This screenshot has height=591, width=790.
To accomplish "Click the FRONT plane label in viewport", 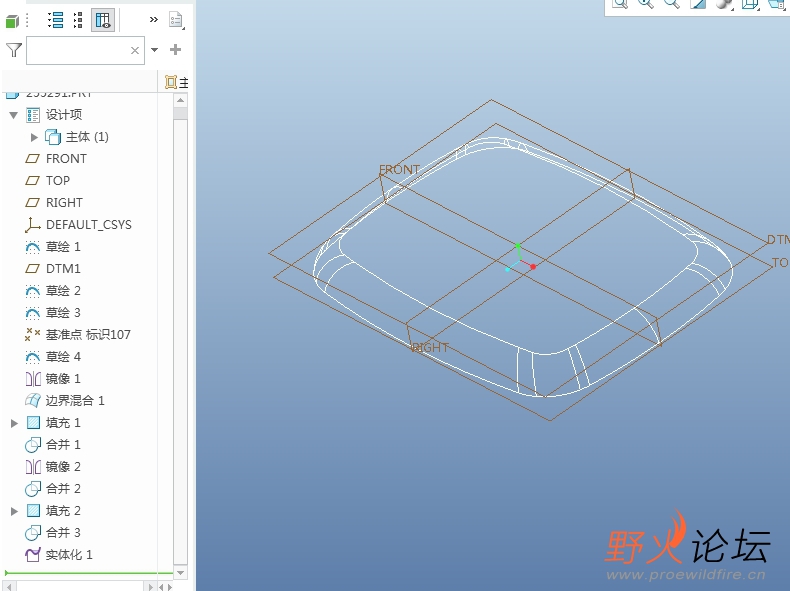I will [x=400, y=170].
